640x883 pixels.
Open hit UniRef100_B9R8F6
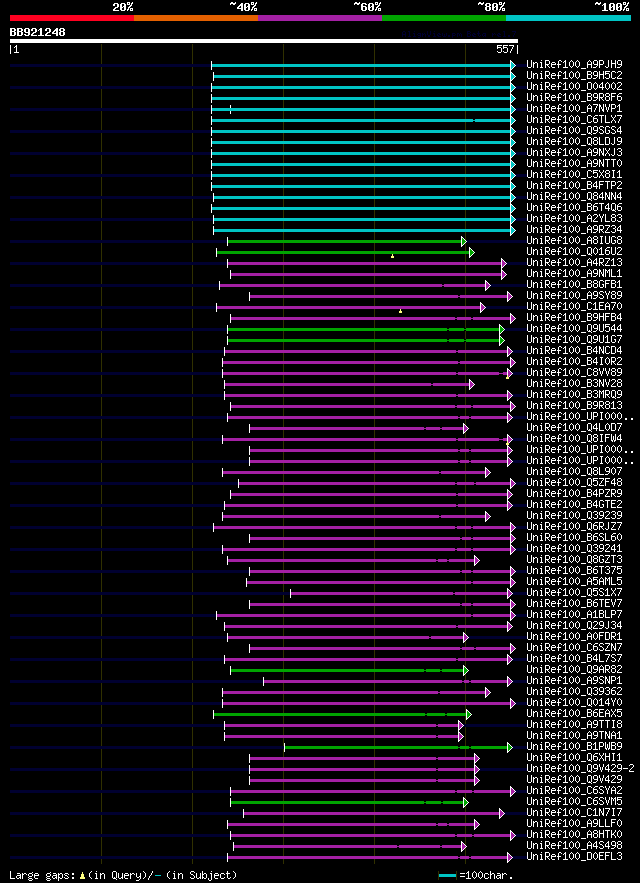[x=574, y=97]
